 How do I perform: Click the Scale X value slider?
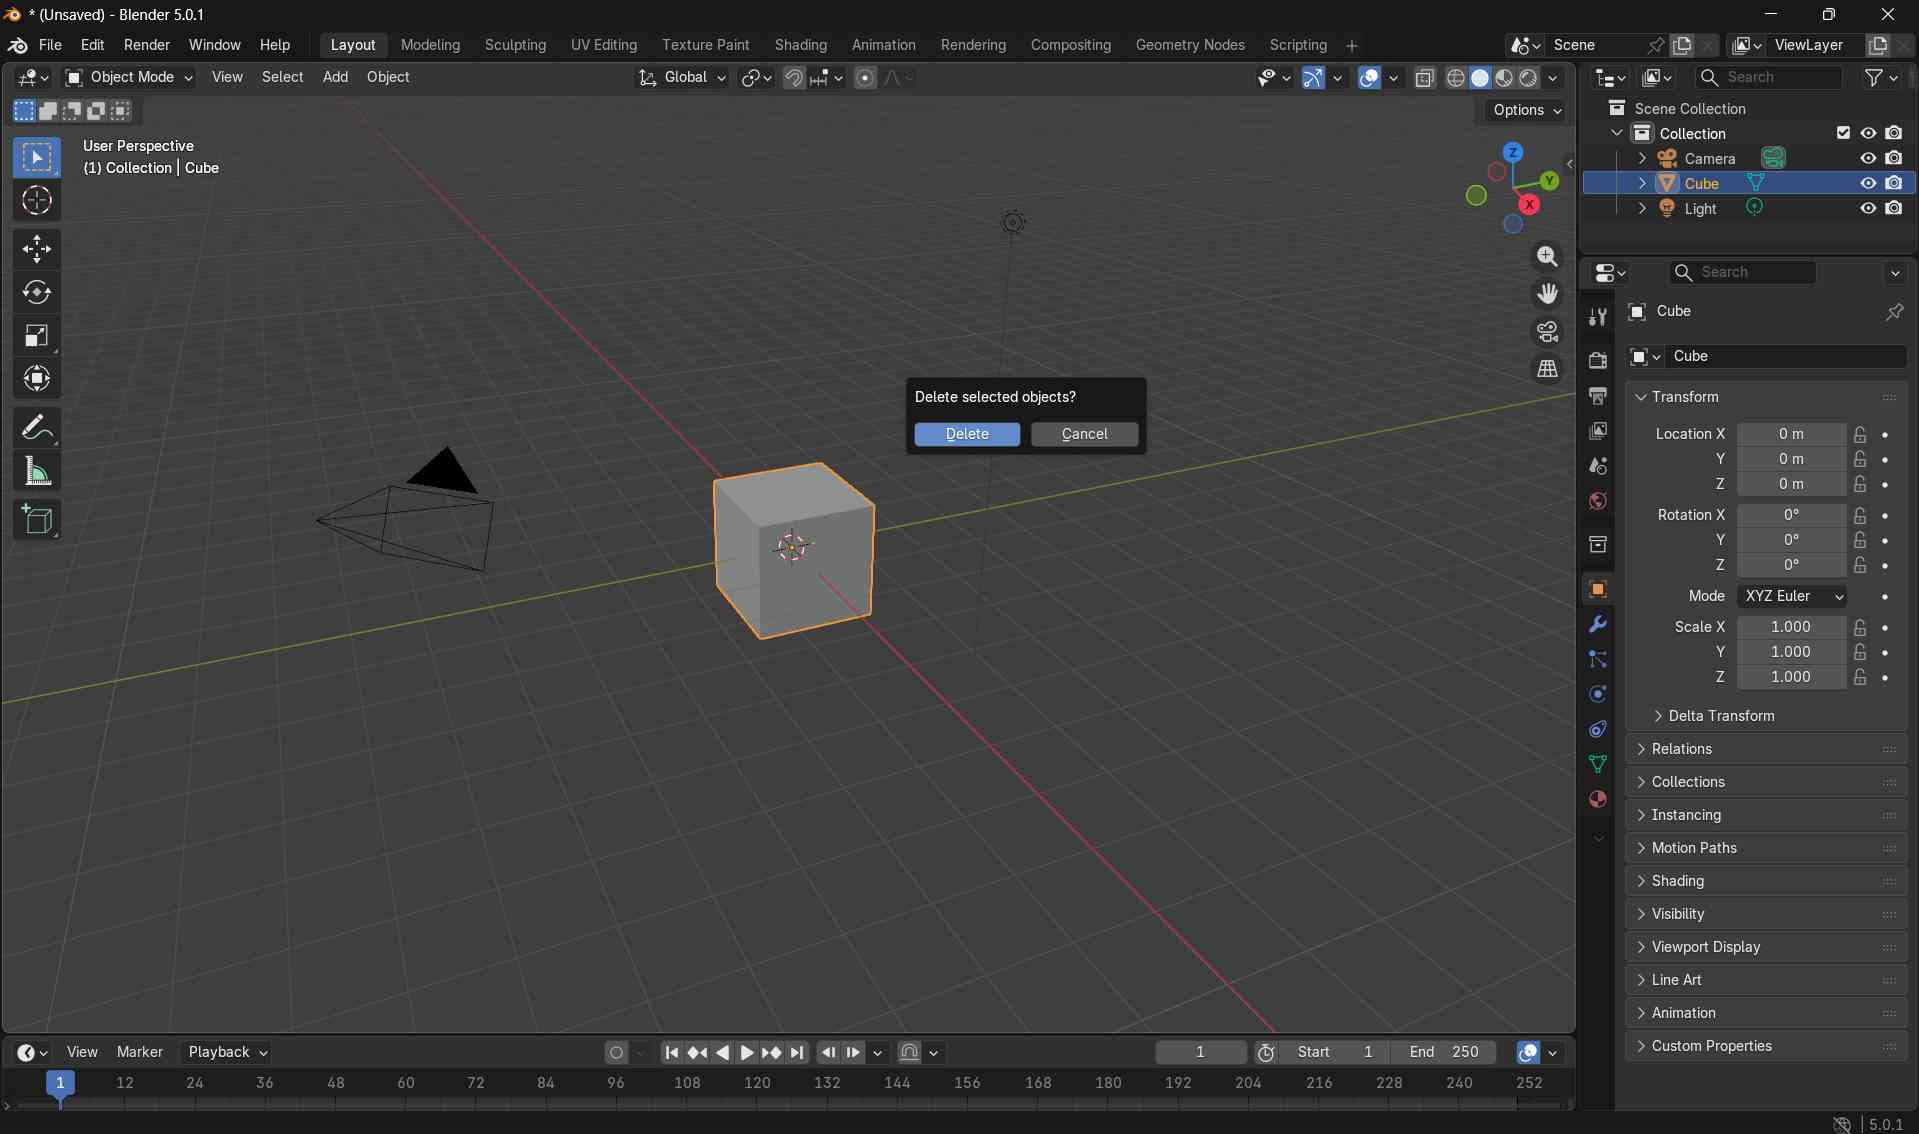(1793, 627)
